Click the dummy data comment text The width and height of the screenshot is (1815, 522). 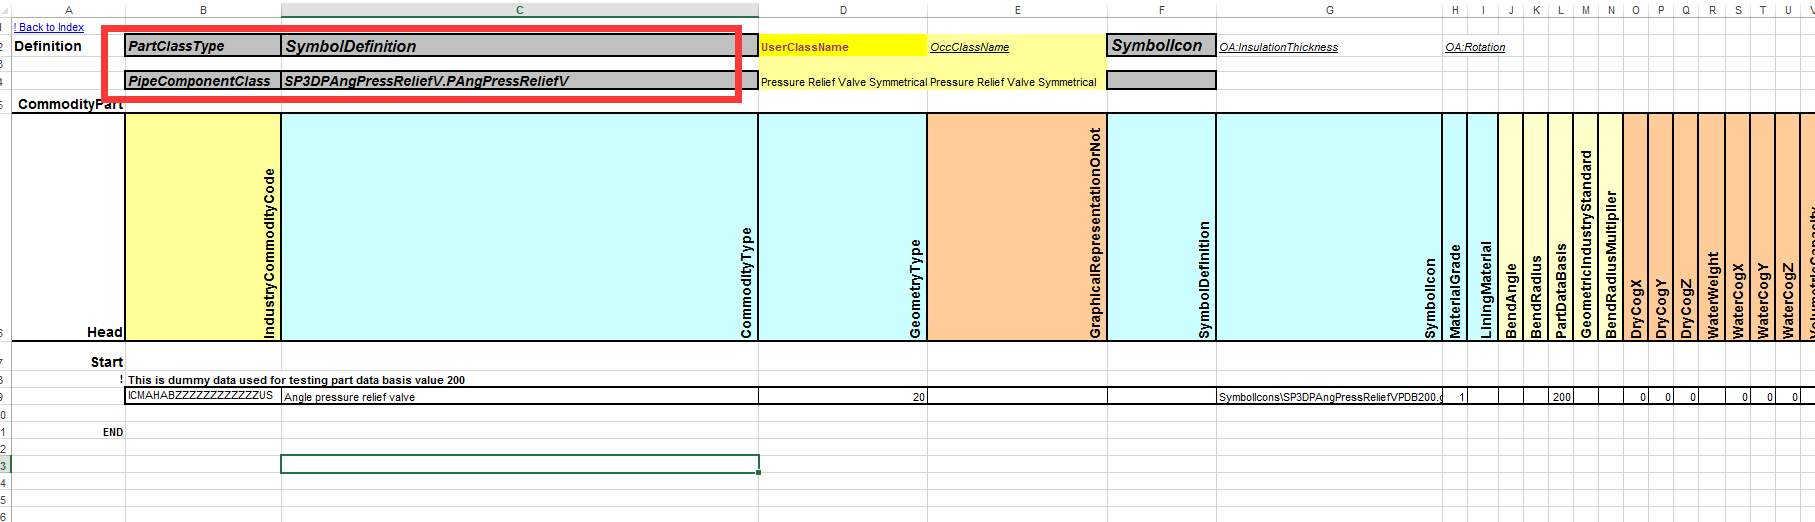click(x=296, y=380)
